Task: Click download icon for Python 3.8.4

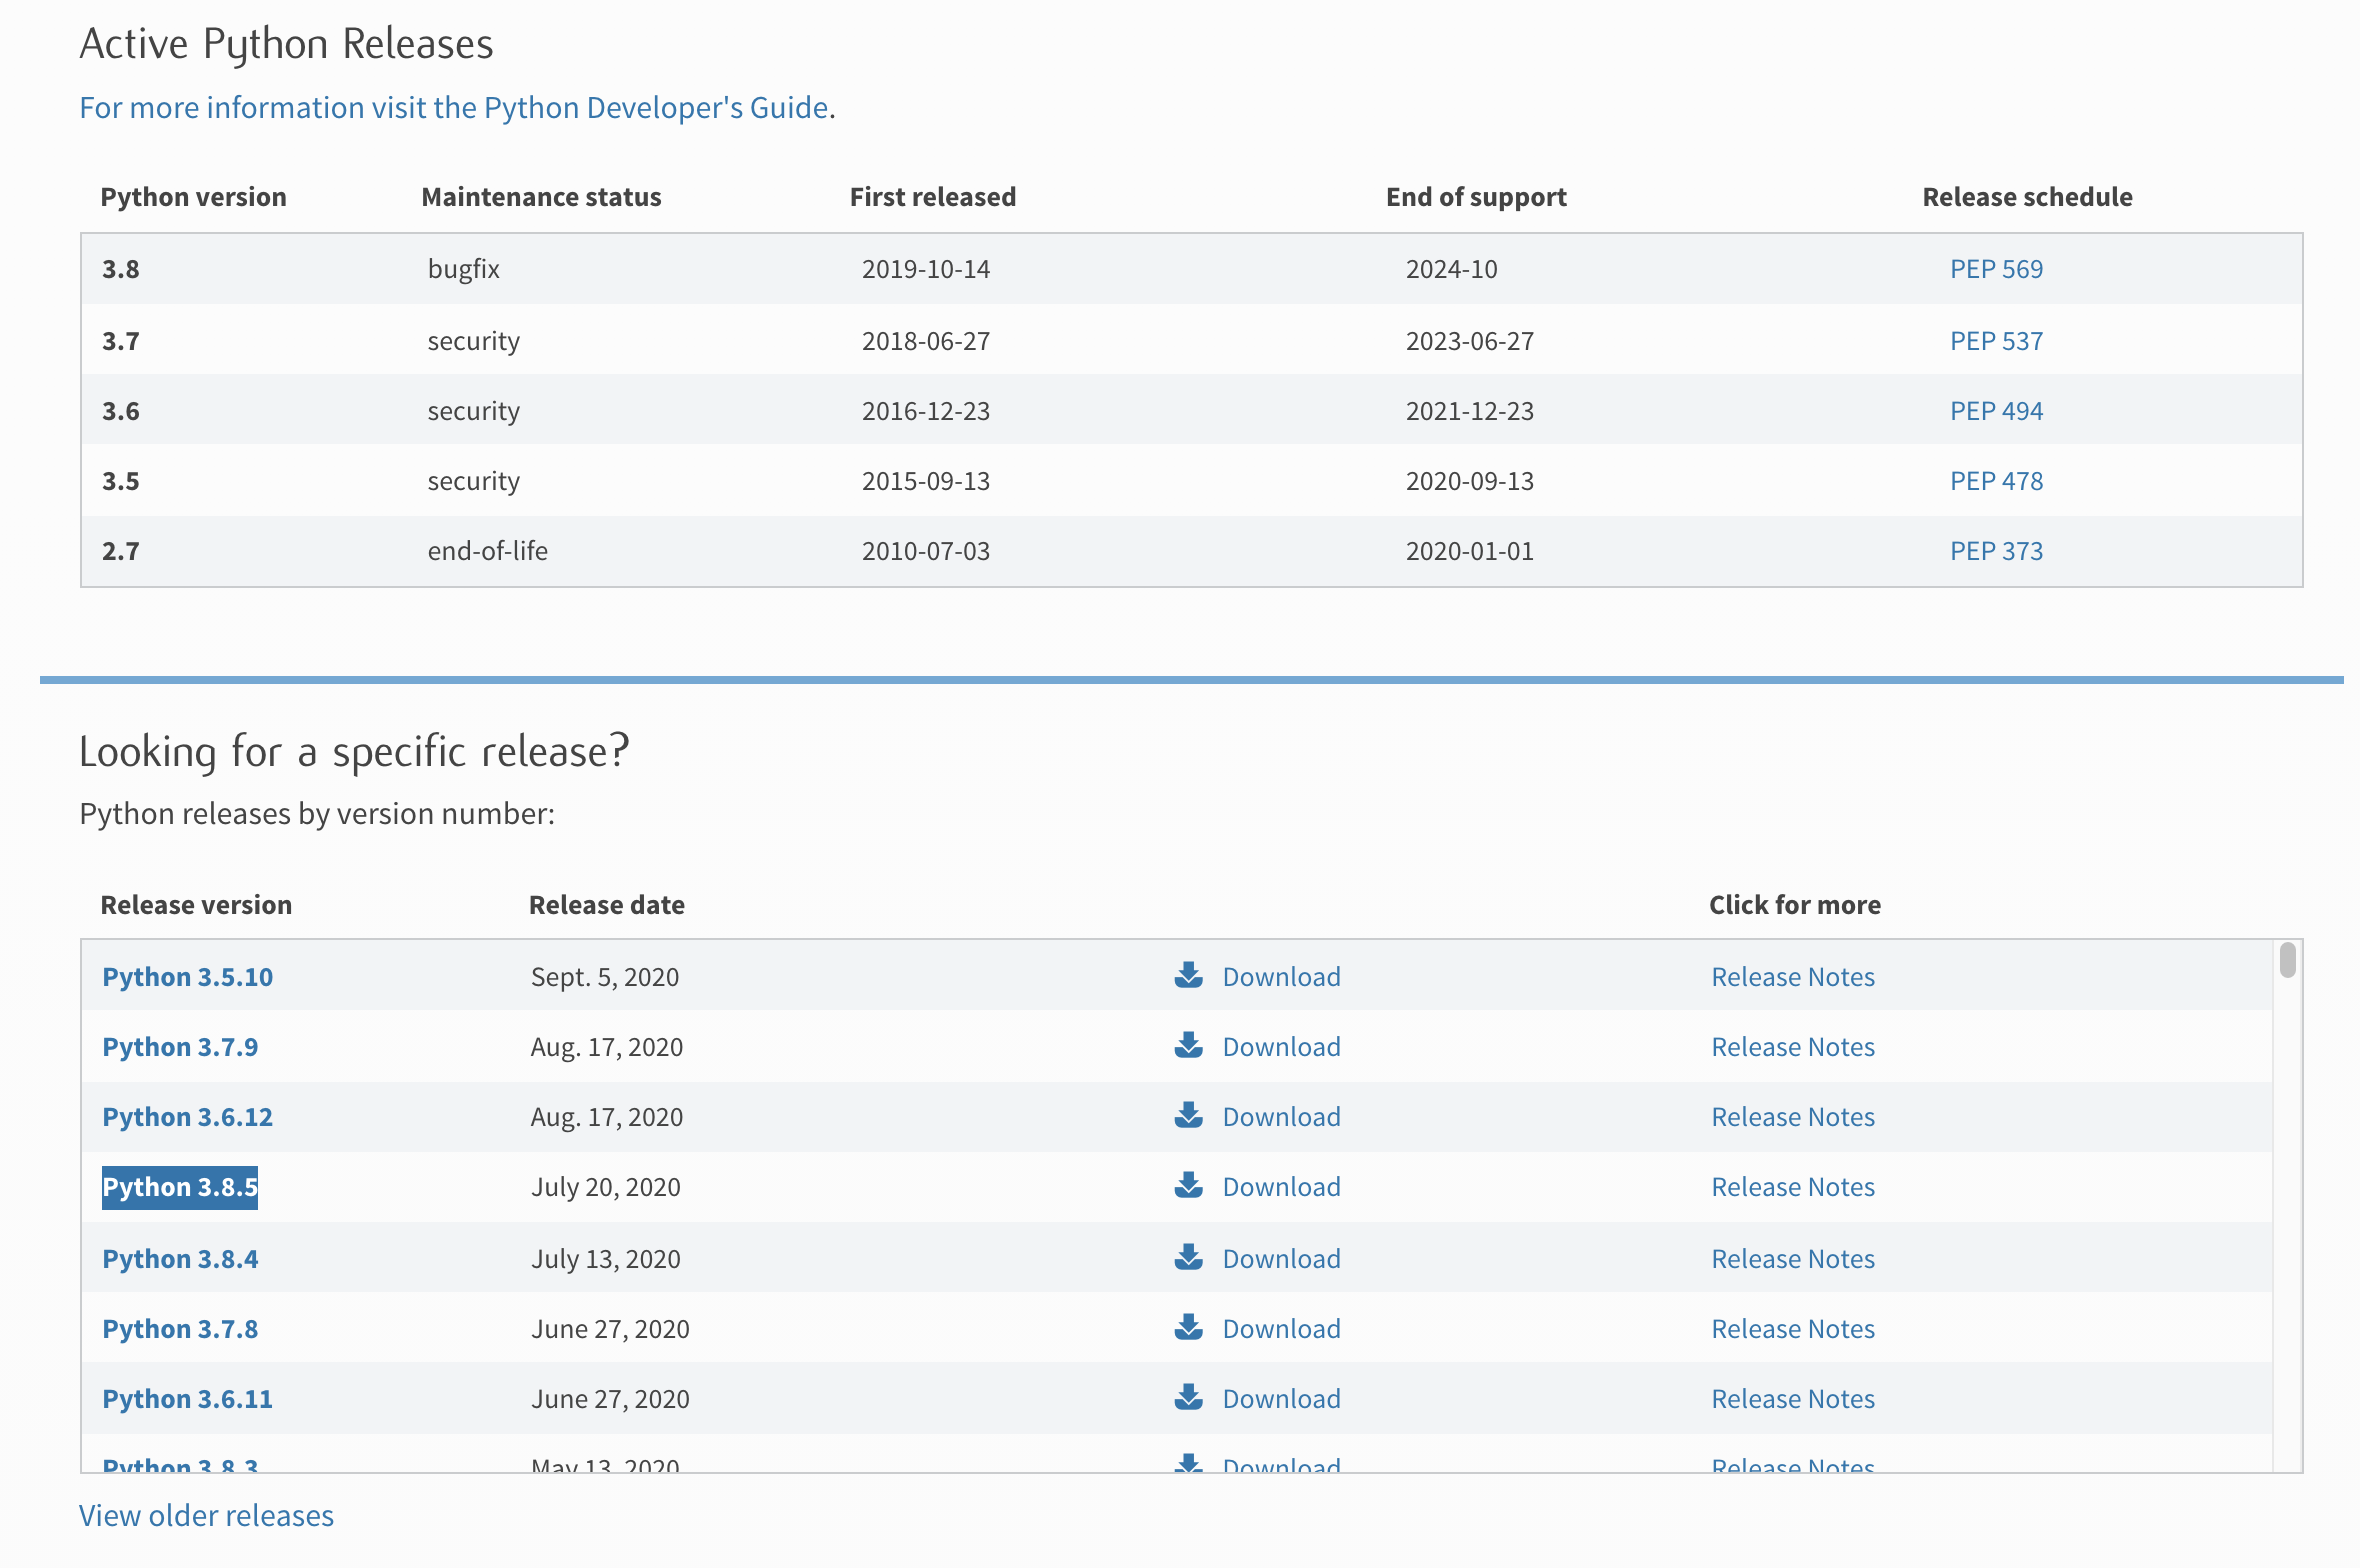Action: pyautogui.click(x=1188, y=1257)
